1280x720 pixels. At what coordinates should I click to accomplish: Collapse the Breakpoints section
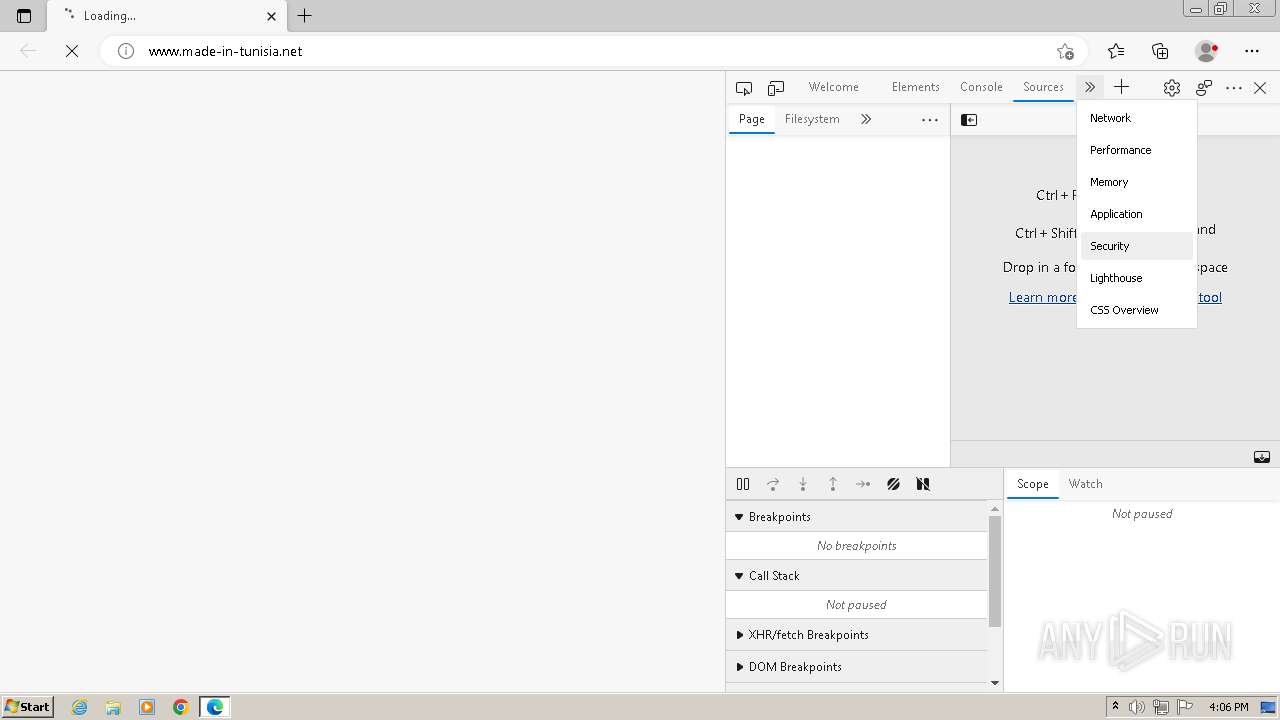point(857,517)
